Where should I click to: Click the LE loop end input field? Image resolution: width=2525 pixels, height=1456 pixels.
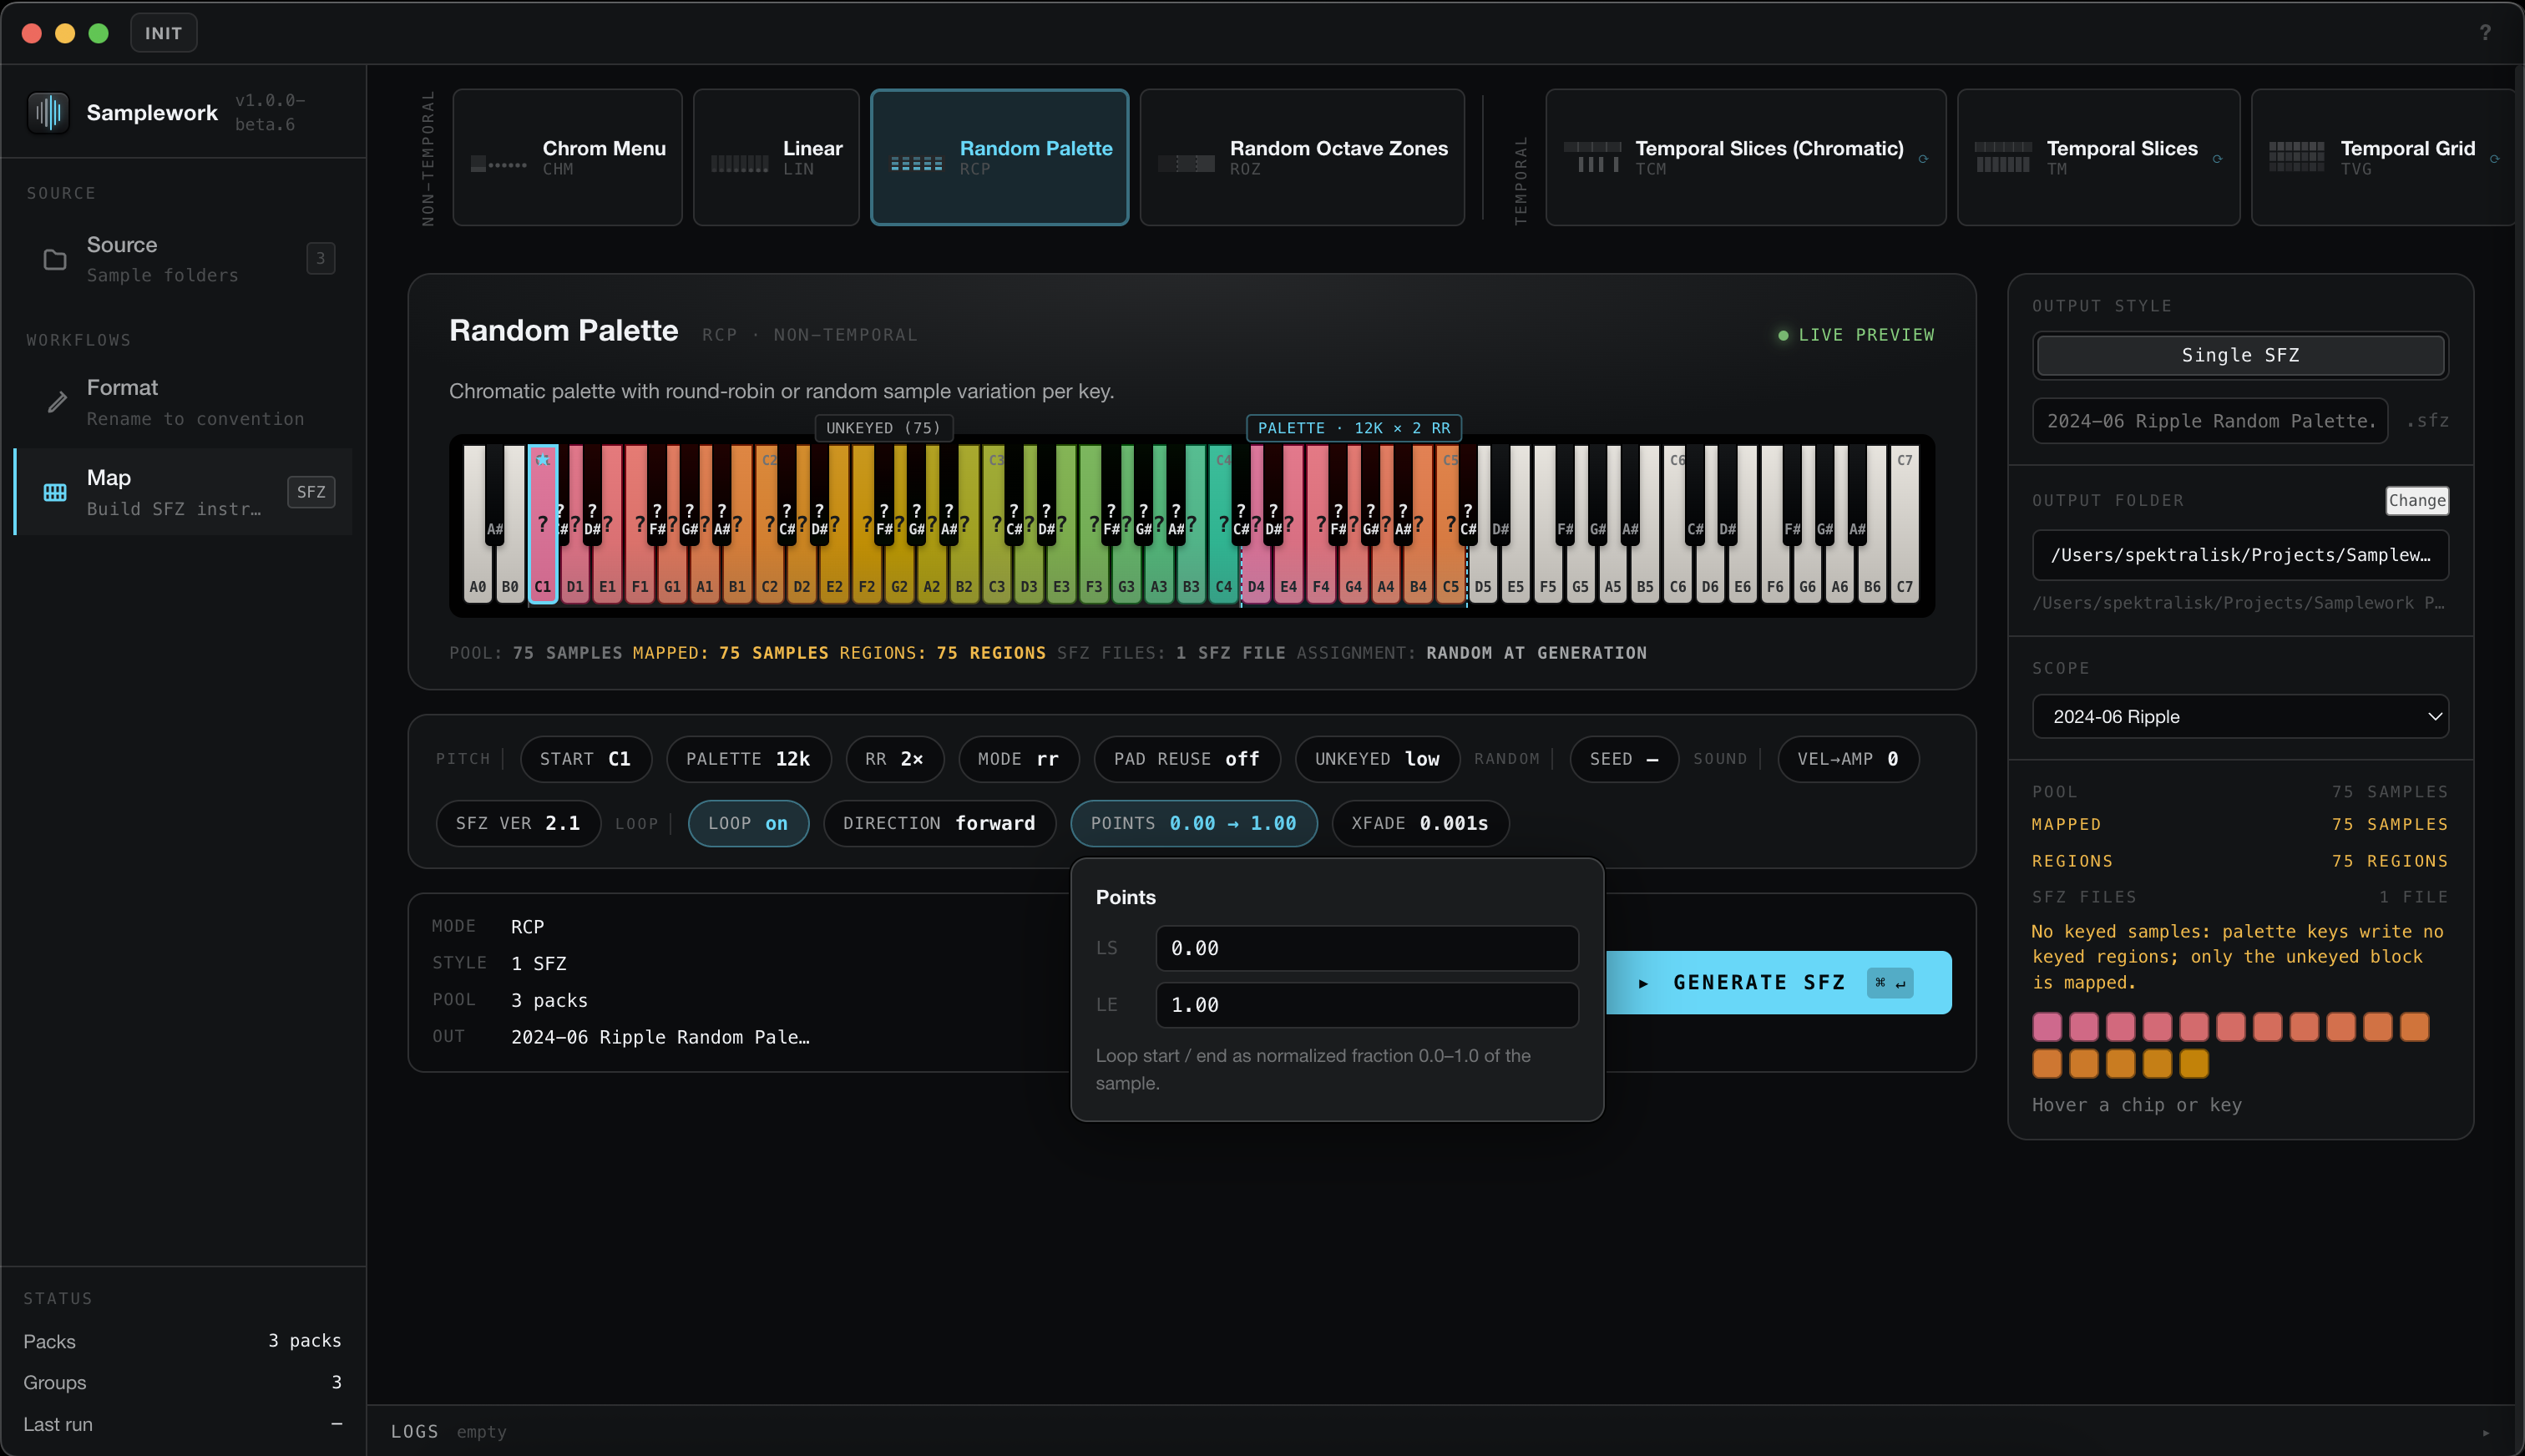click(x=1367, y=1005)
